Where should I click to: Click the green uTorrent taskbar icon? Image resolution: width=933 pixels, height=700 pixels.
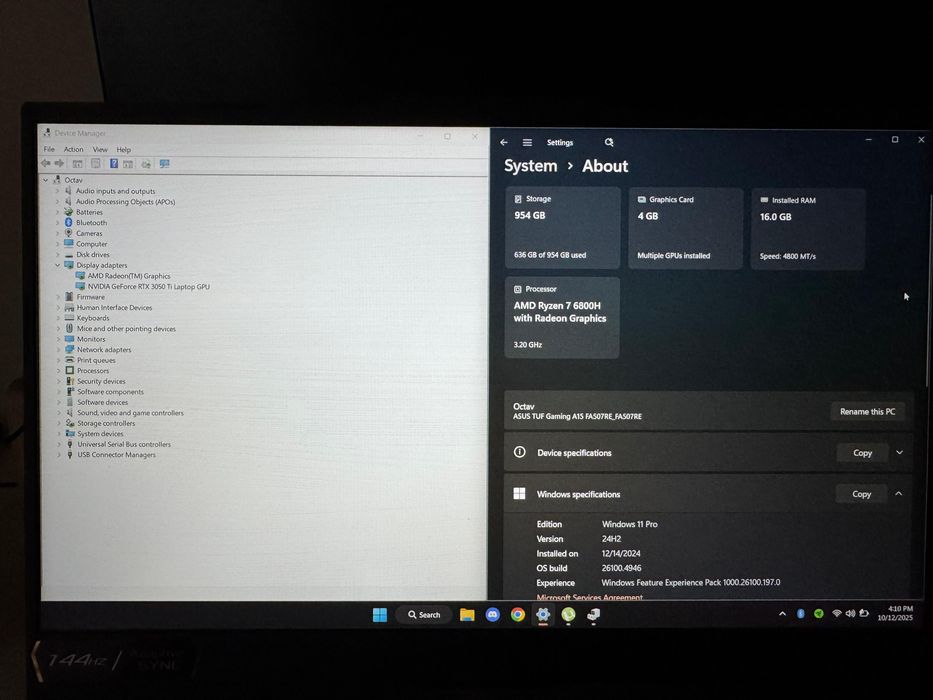(x=568, y=615)
